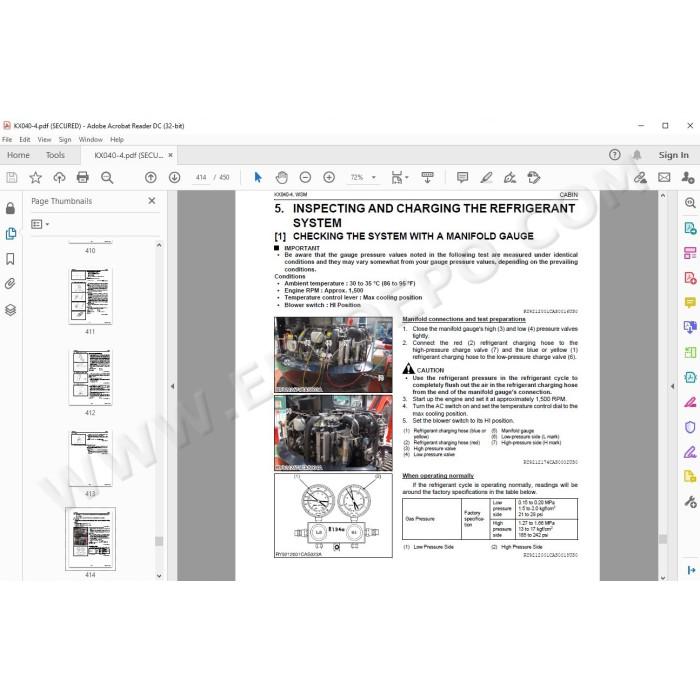Click the Rotate/stamp tool icon
700x700 pixels.
[x=533, y=177]
